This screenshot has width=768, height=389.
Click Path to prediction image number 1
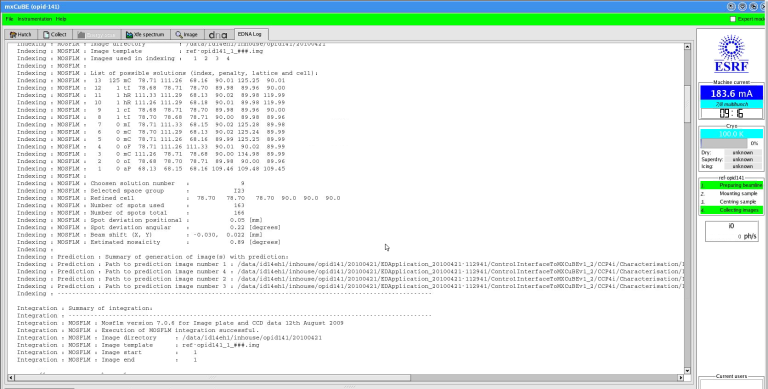[350, 264]
